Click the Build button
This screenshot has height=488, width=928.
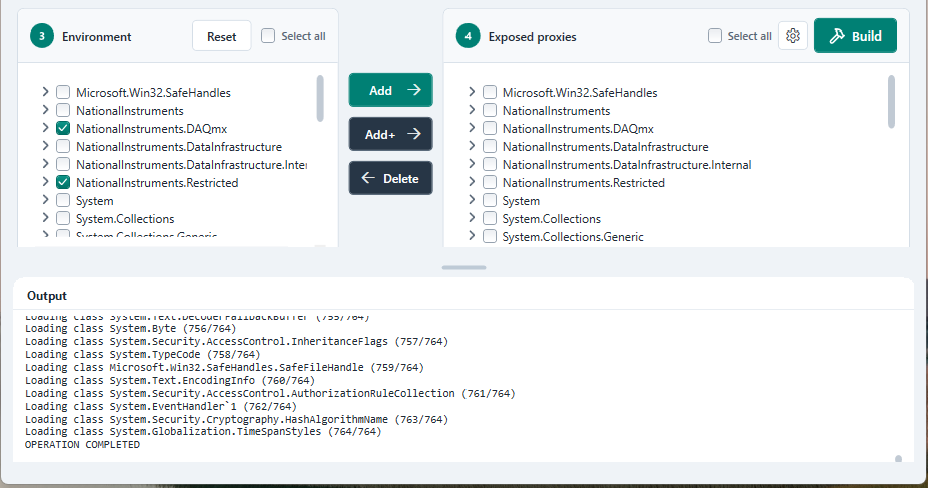pyautogui.click(x=855, y=36)
